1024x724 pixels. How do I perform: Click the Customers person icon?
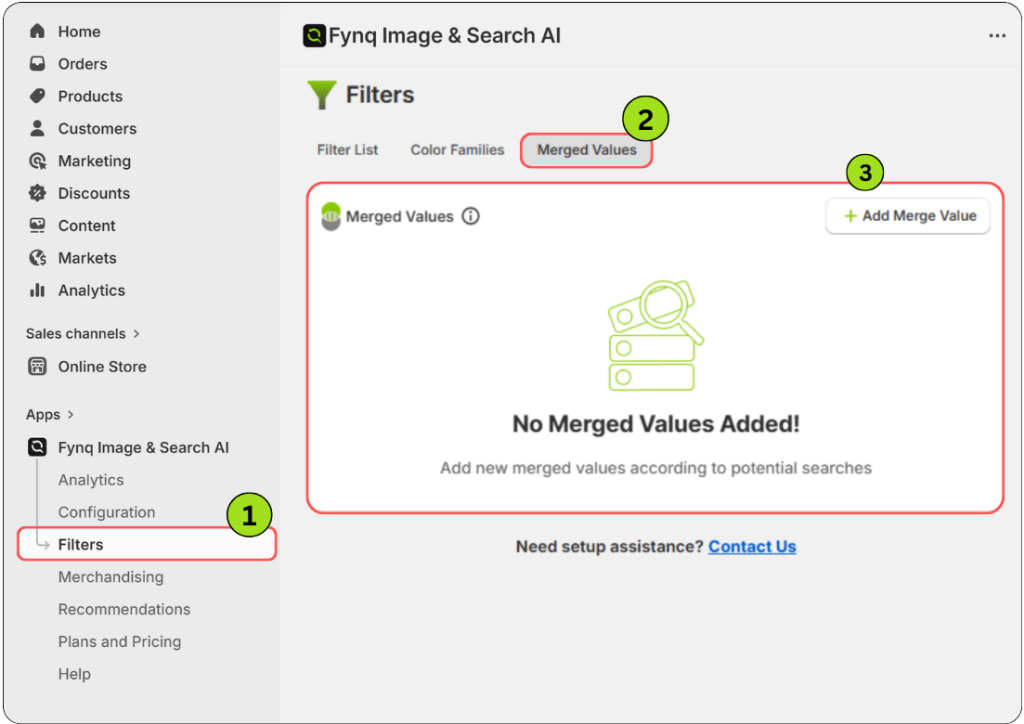(x=37, y=128)
